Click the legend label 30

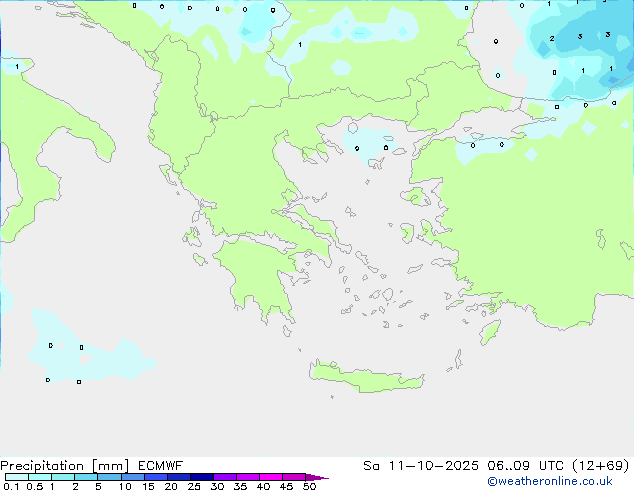pos(217,486)
